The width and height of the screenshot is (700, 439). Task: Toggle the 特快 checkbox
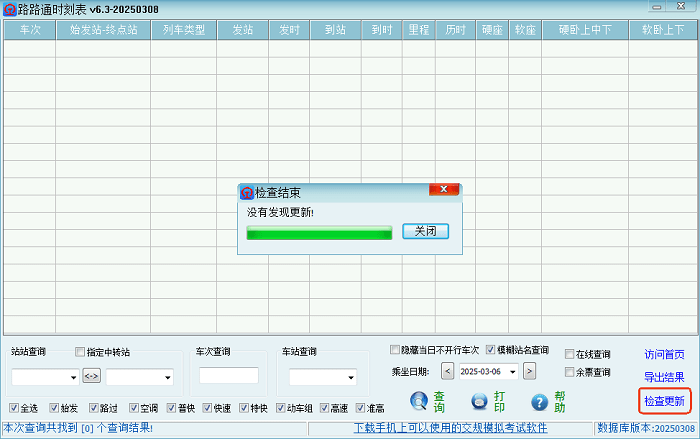244,408
